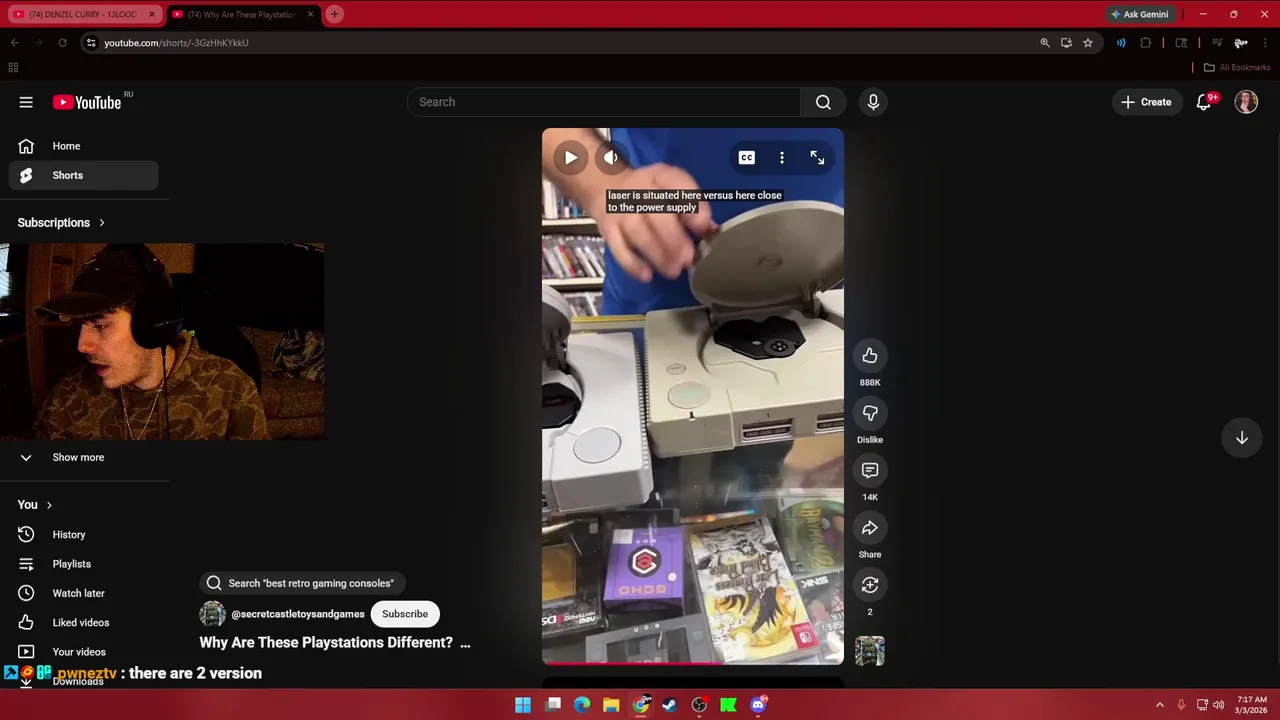Share this Short
Image resolution: width=1280 pixels, height=720 pixels.
(870, 528)
